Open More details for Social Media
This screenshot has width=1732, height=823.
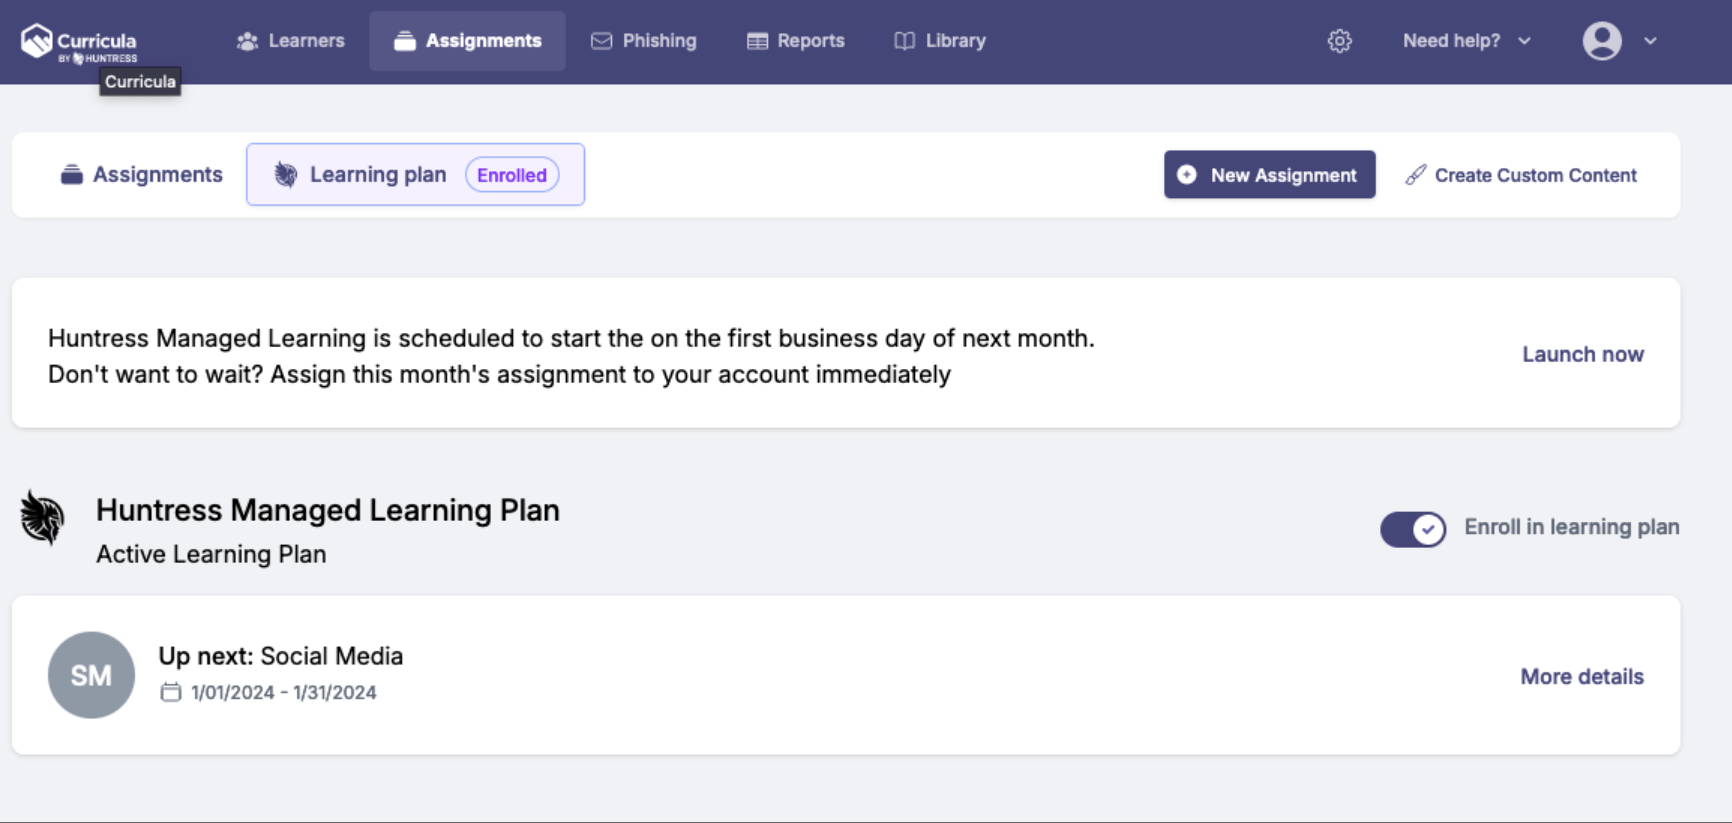1582,677
